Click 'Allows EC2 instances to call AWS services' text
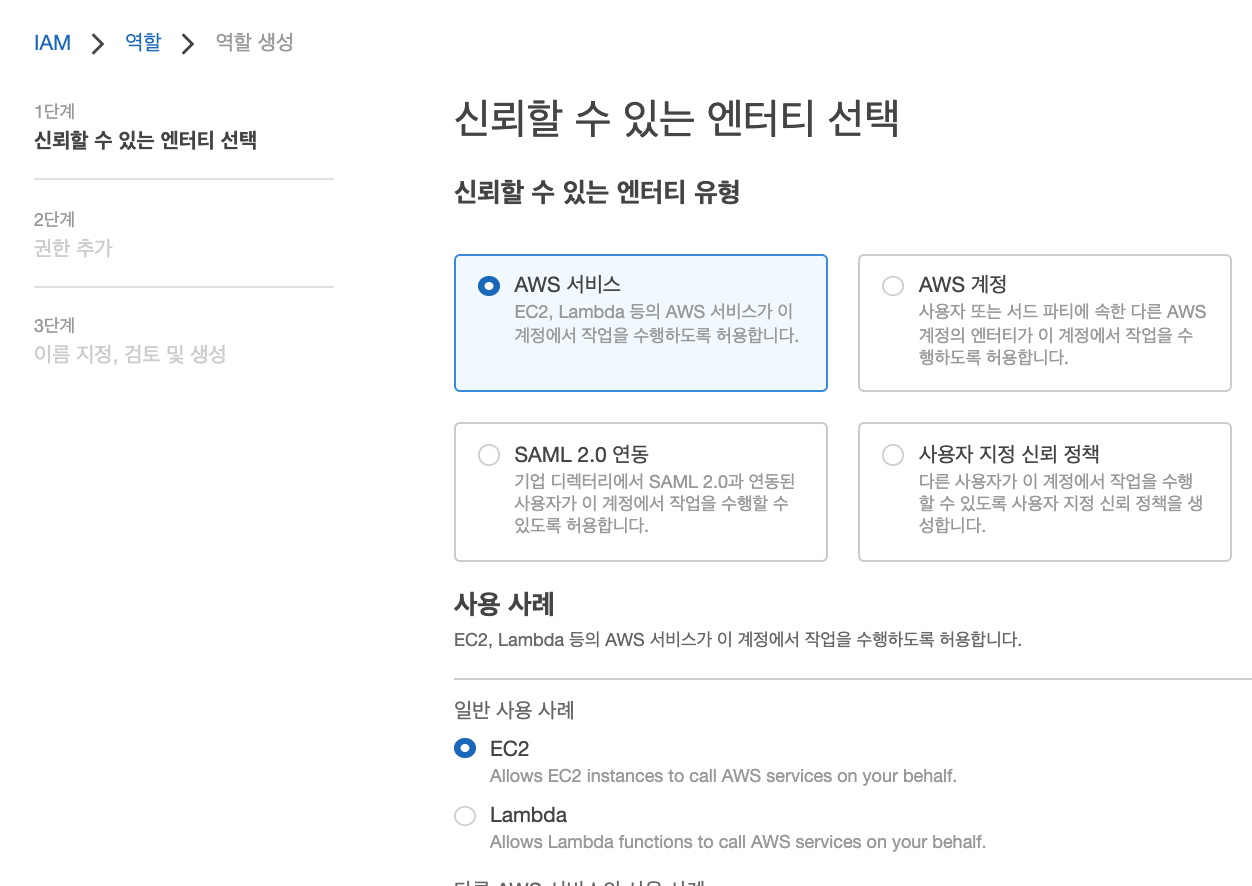 [x=723, y=776]
